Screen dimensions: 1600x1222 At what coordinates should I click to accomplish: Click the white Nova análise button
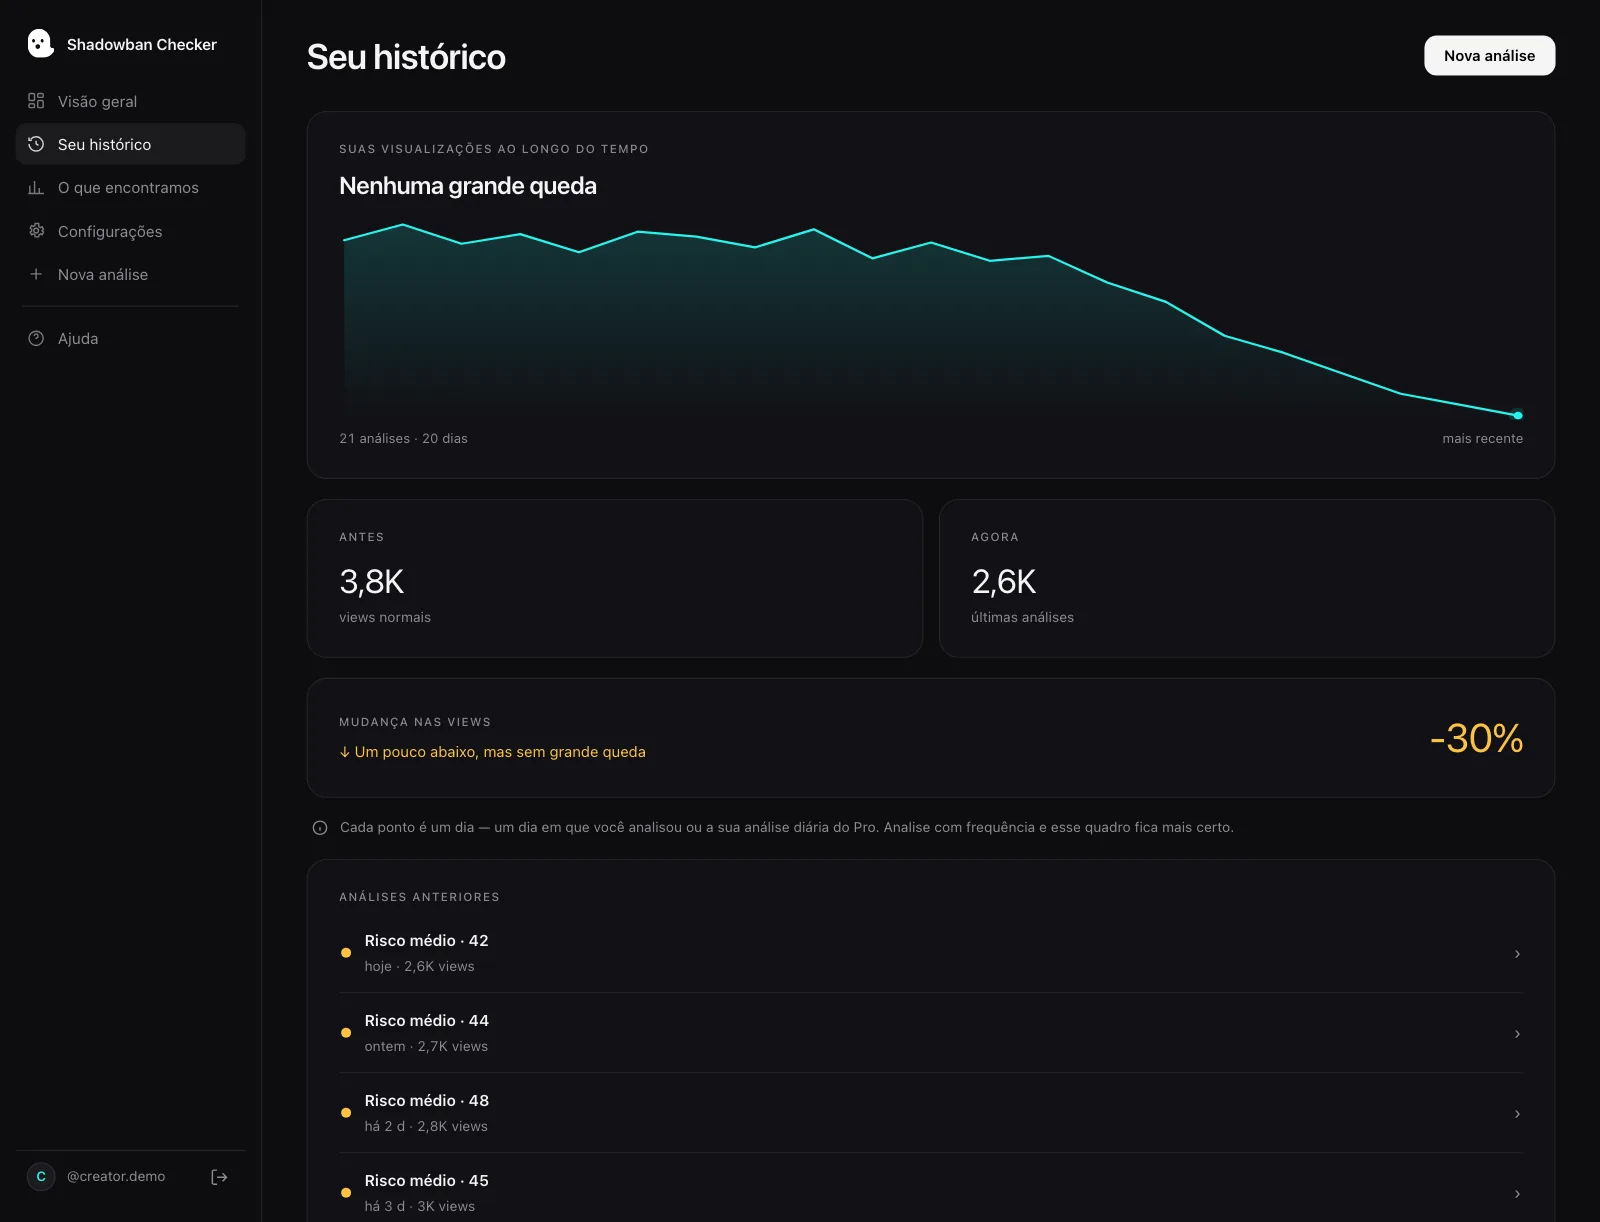(x=1489, y=56)
